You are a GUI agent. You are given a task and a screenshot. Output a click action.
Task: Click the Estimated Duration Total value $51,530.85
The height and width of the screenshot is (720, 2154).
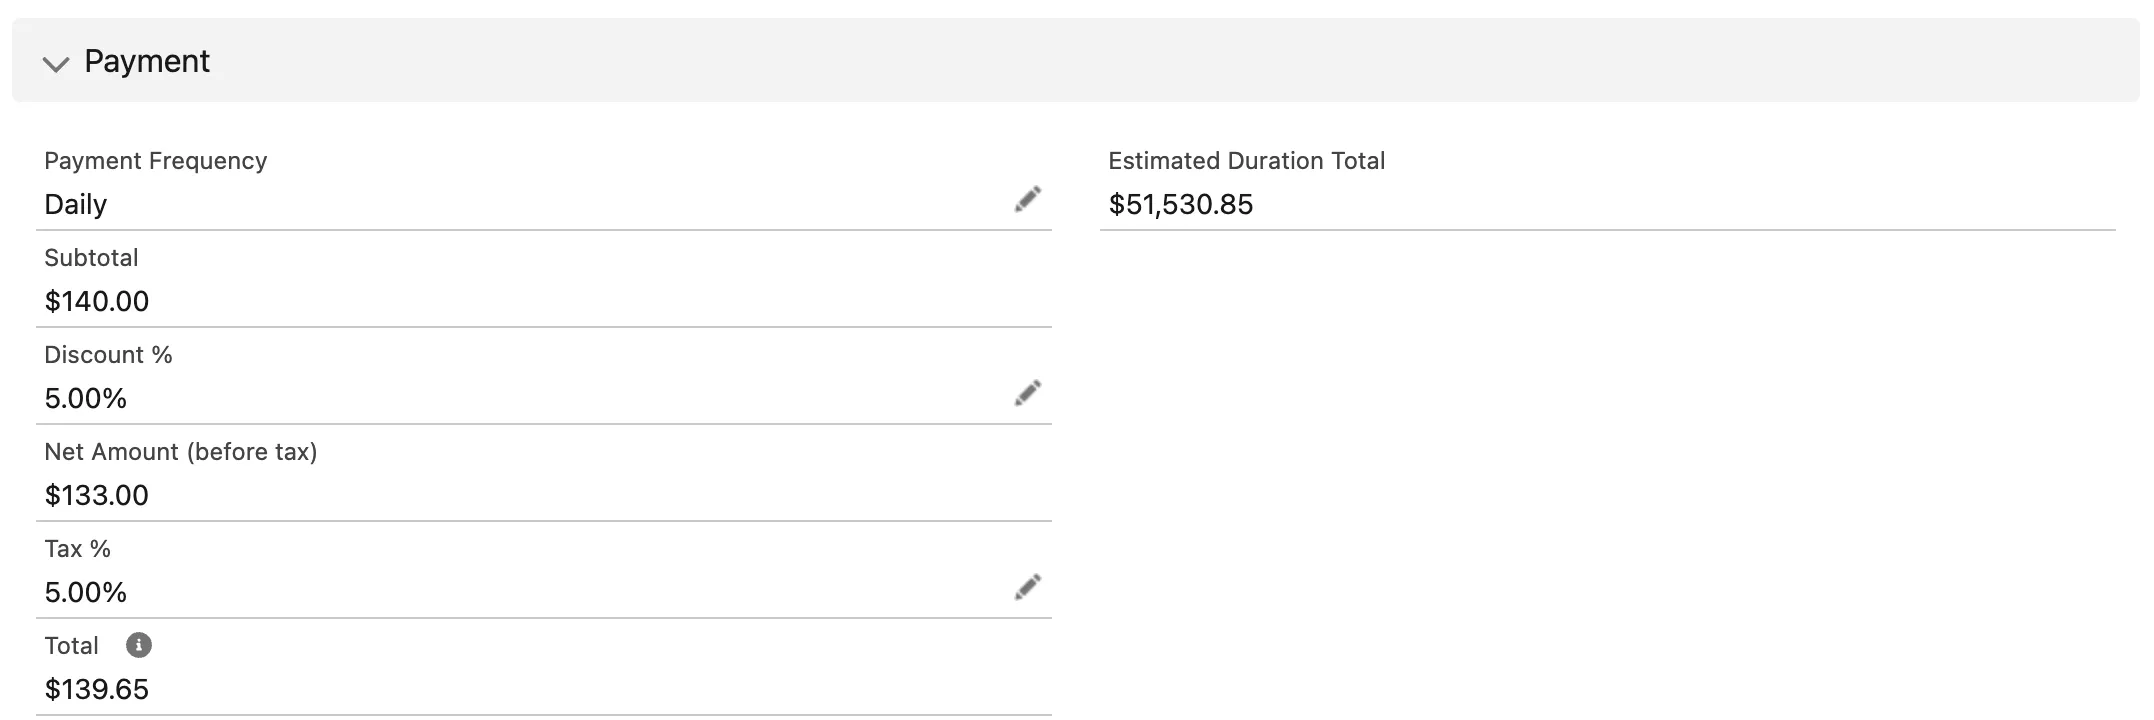pos(1181,204)
